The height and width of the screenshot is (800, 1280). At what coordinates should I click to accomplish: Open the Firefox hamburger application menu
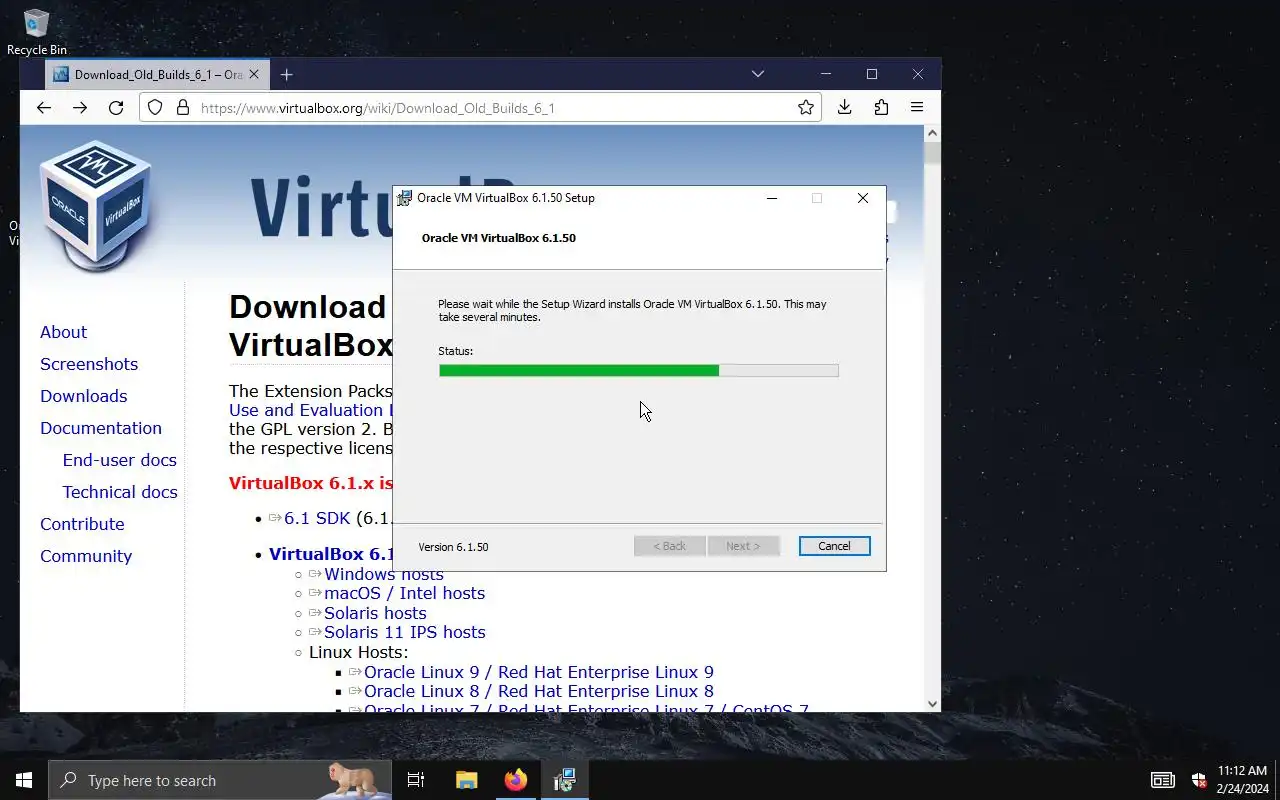[x=917, y=108]
